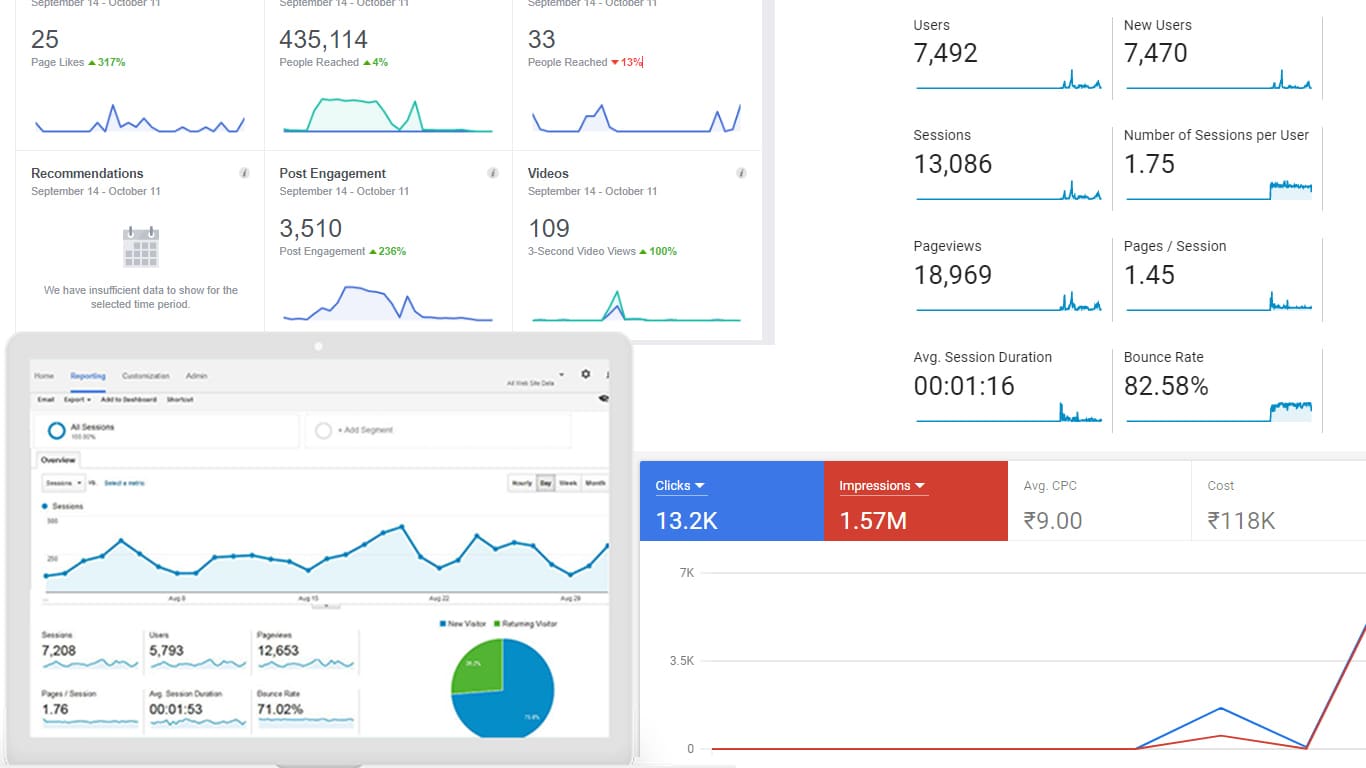Click the Users 7,492 value
Image resolution: width=1366 pixels, height=768 pixels.
[945, 53]
